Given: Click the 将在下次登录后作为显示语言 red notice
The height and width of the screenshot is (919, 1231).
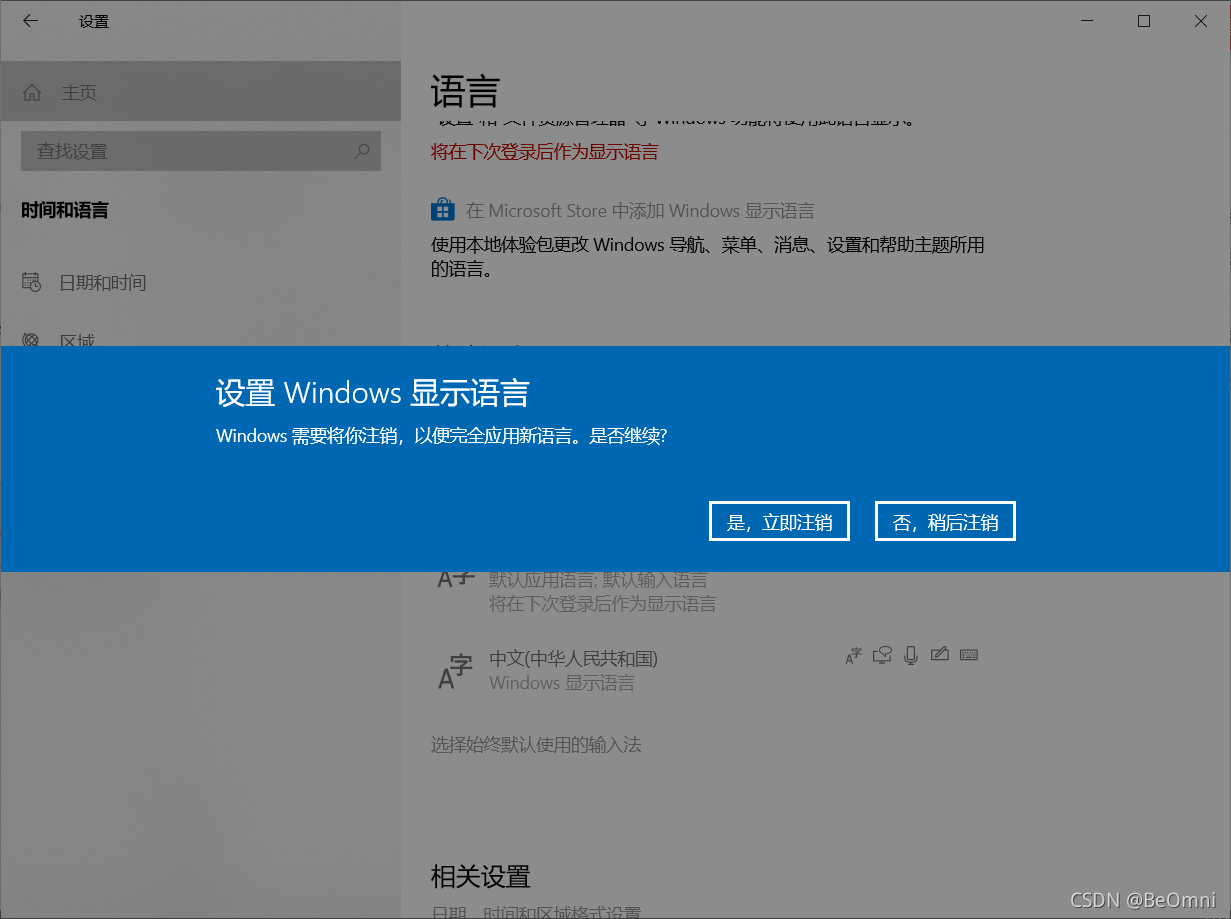Looking at the screenshot, I should [545, 152].
